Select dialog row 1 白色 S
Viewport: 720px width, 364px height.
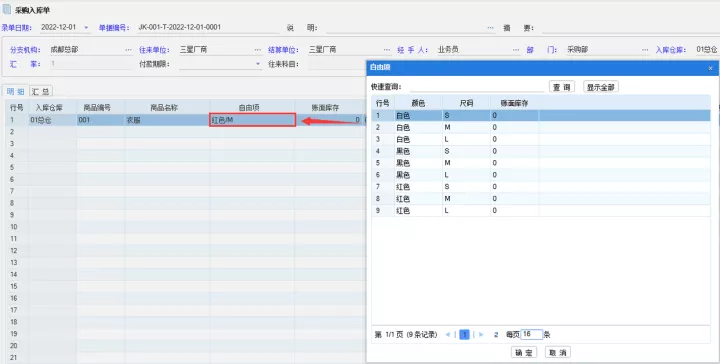click(541, 116)
